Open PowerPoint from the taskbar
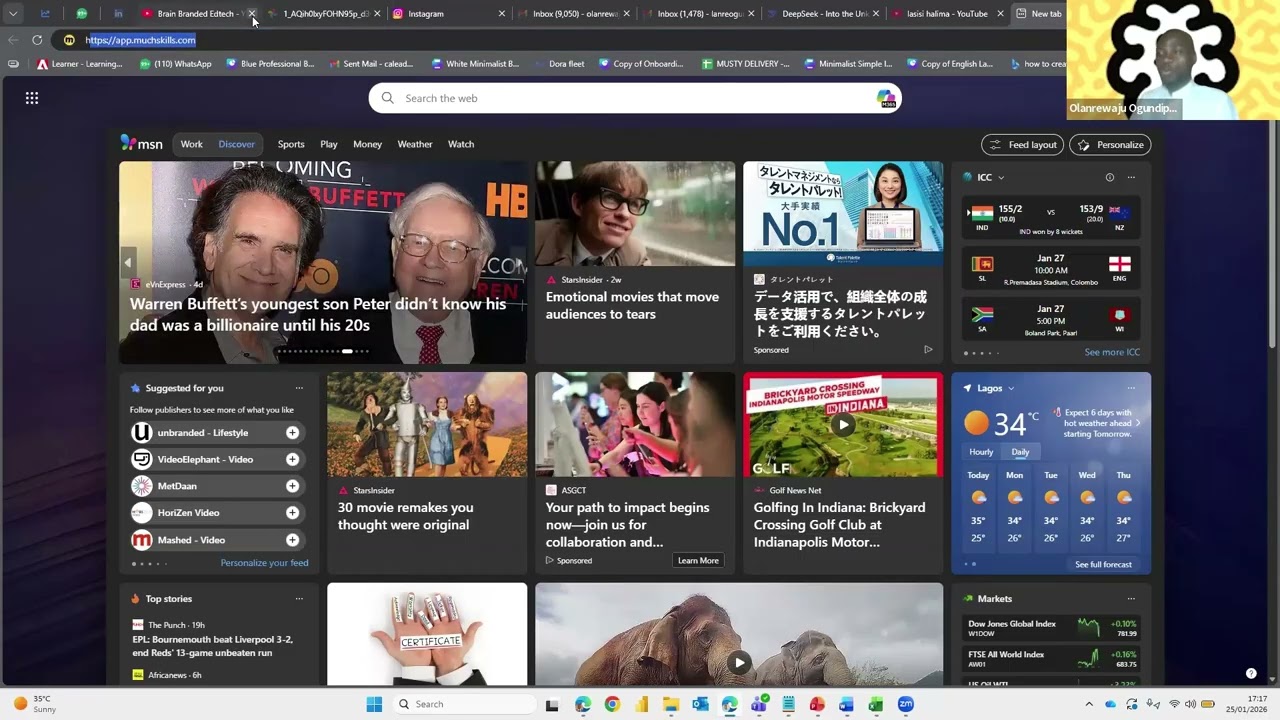 coord(817,704)
